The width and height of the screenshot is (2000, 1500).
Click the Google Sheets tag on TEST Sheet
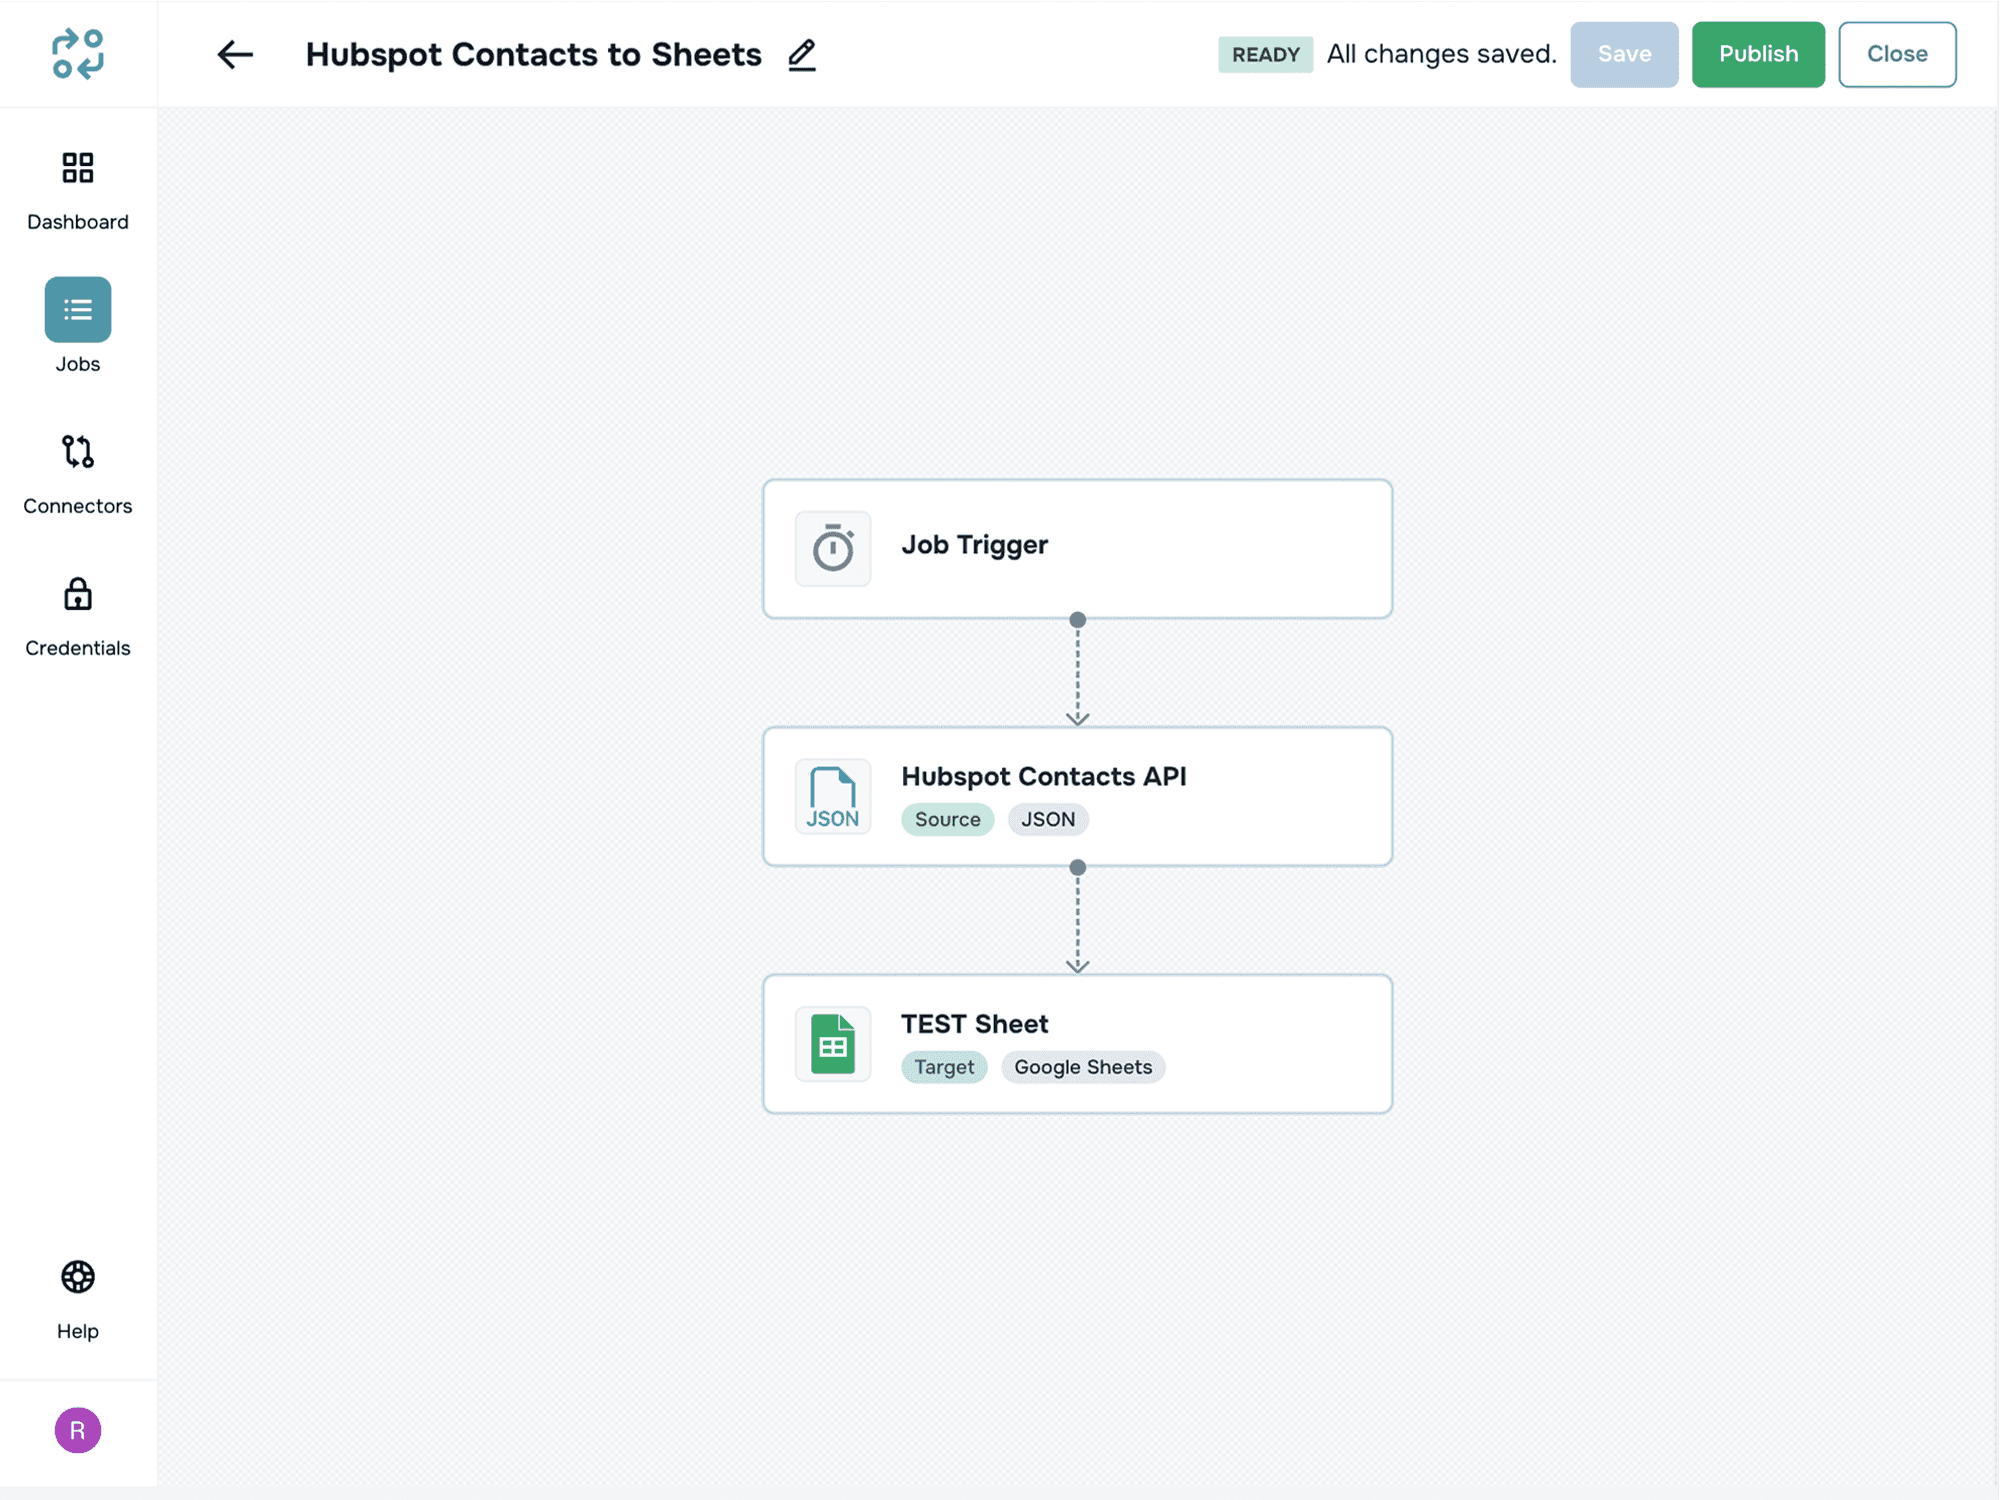[1083, 1067]
